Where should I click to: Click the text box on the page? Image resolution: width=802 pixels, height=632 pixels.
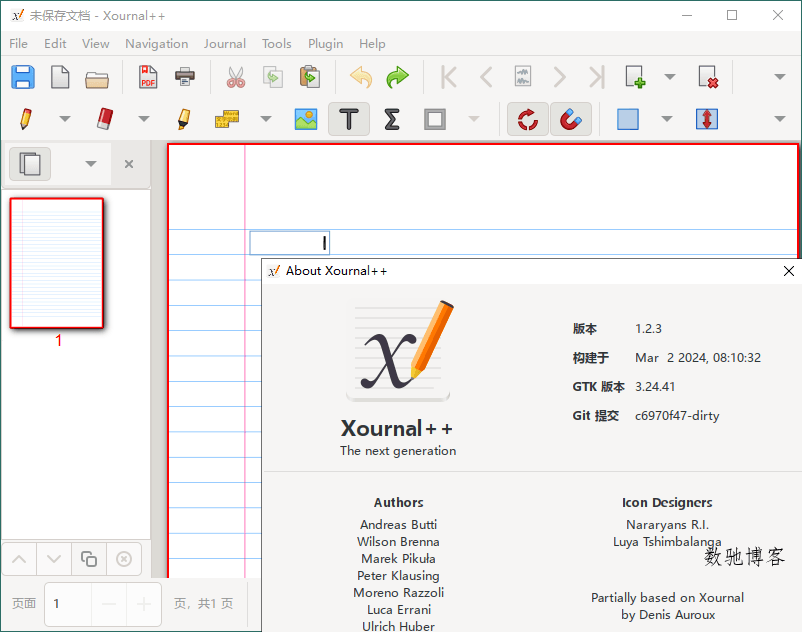point(289,243)
